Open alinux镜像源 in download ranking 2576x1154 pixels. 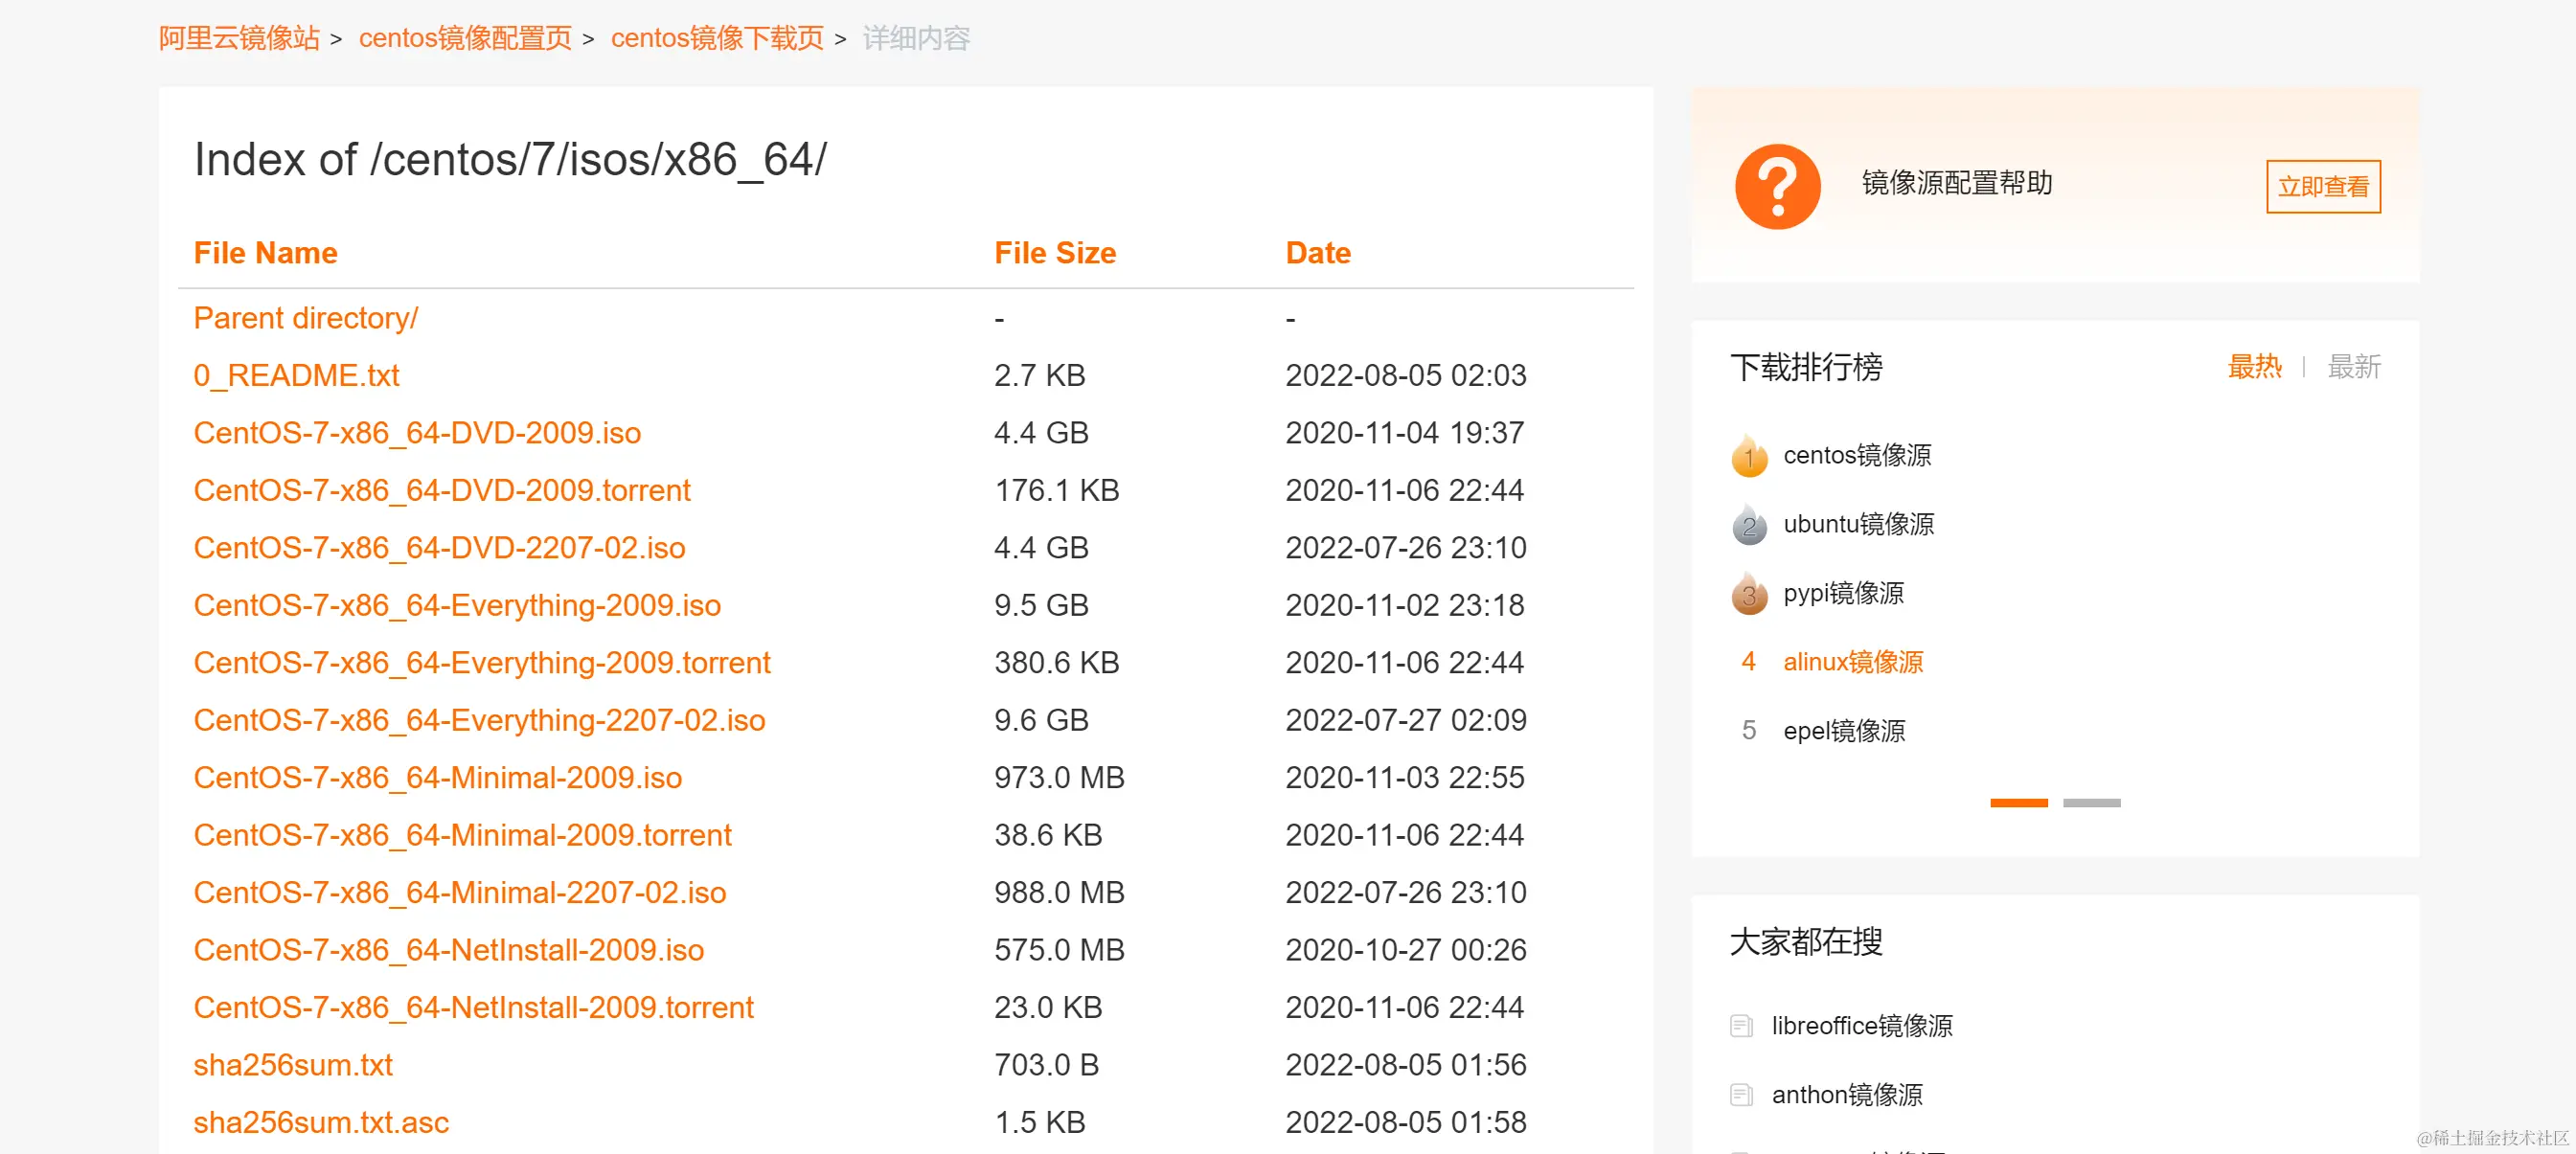tap(1852, 662)
